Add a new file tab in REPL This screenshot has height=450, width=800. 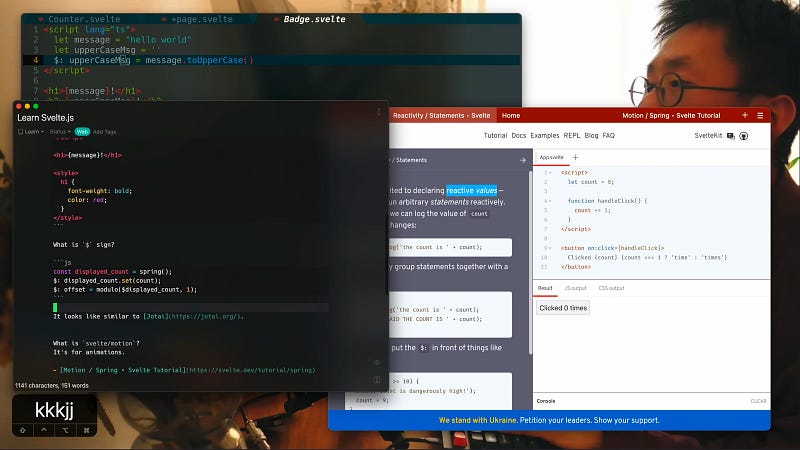pos(576,158)
